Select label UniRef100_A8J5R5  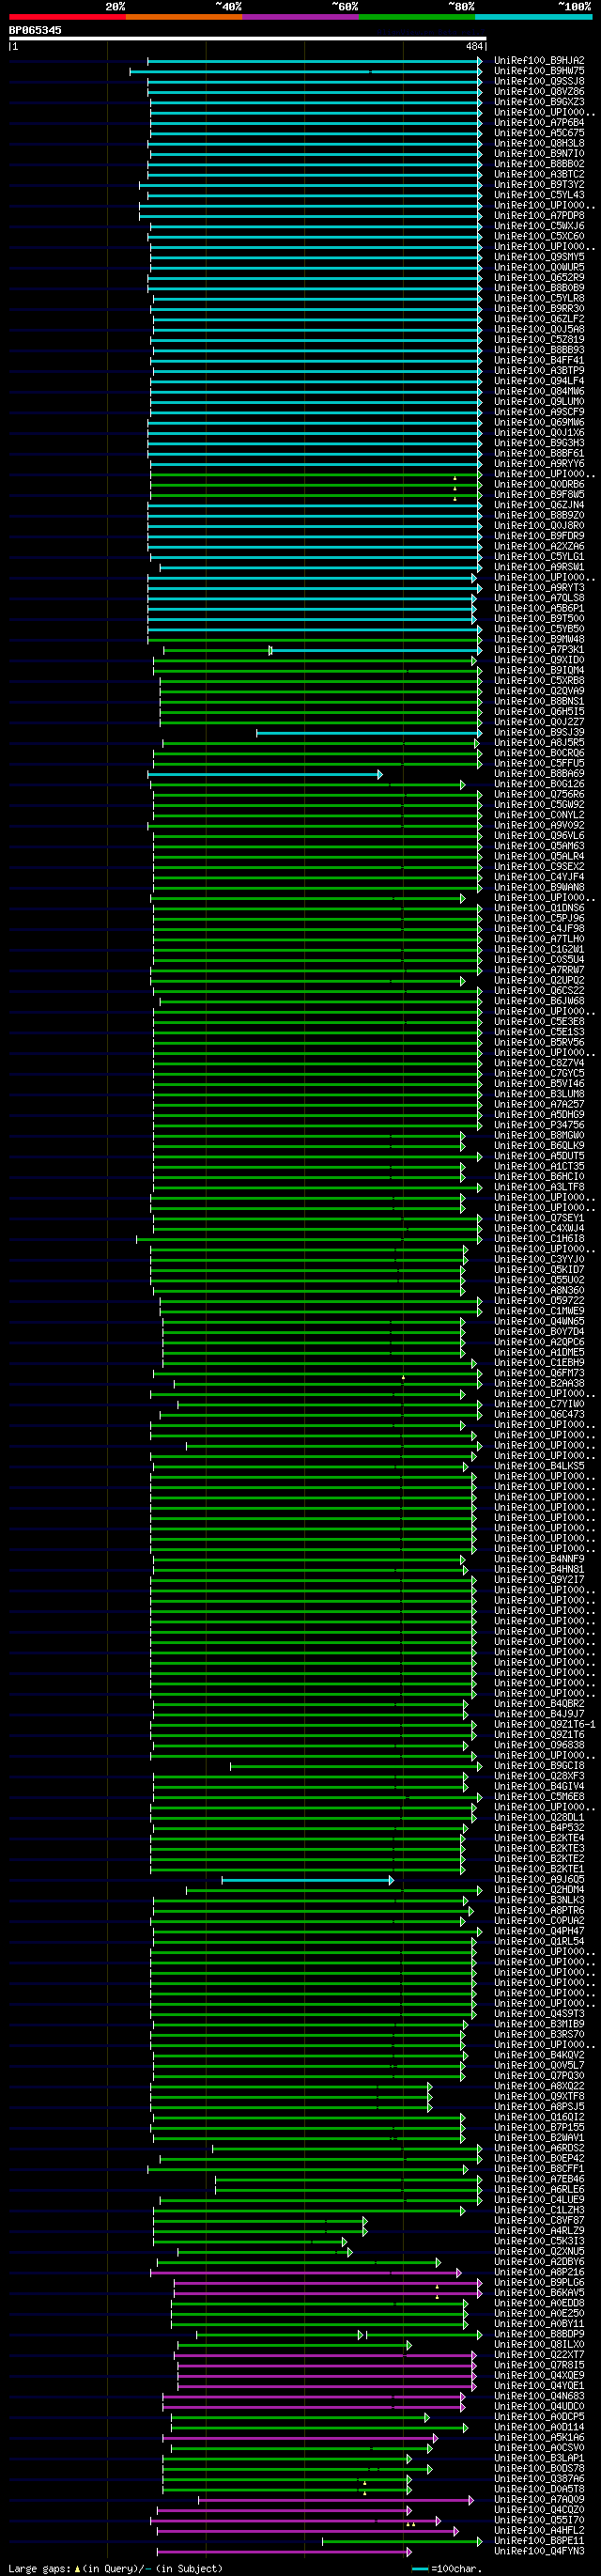coord(539,743)
